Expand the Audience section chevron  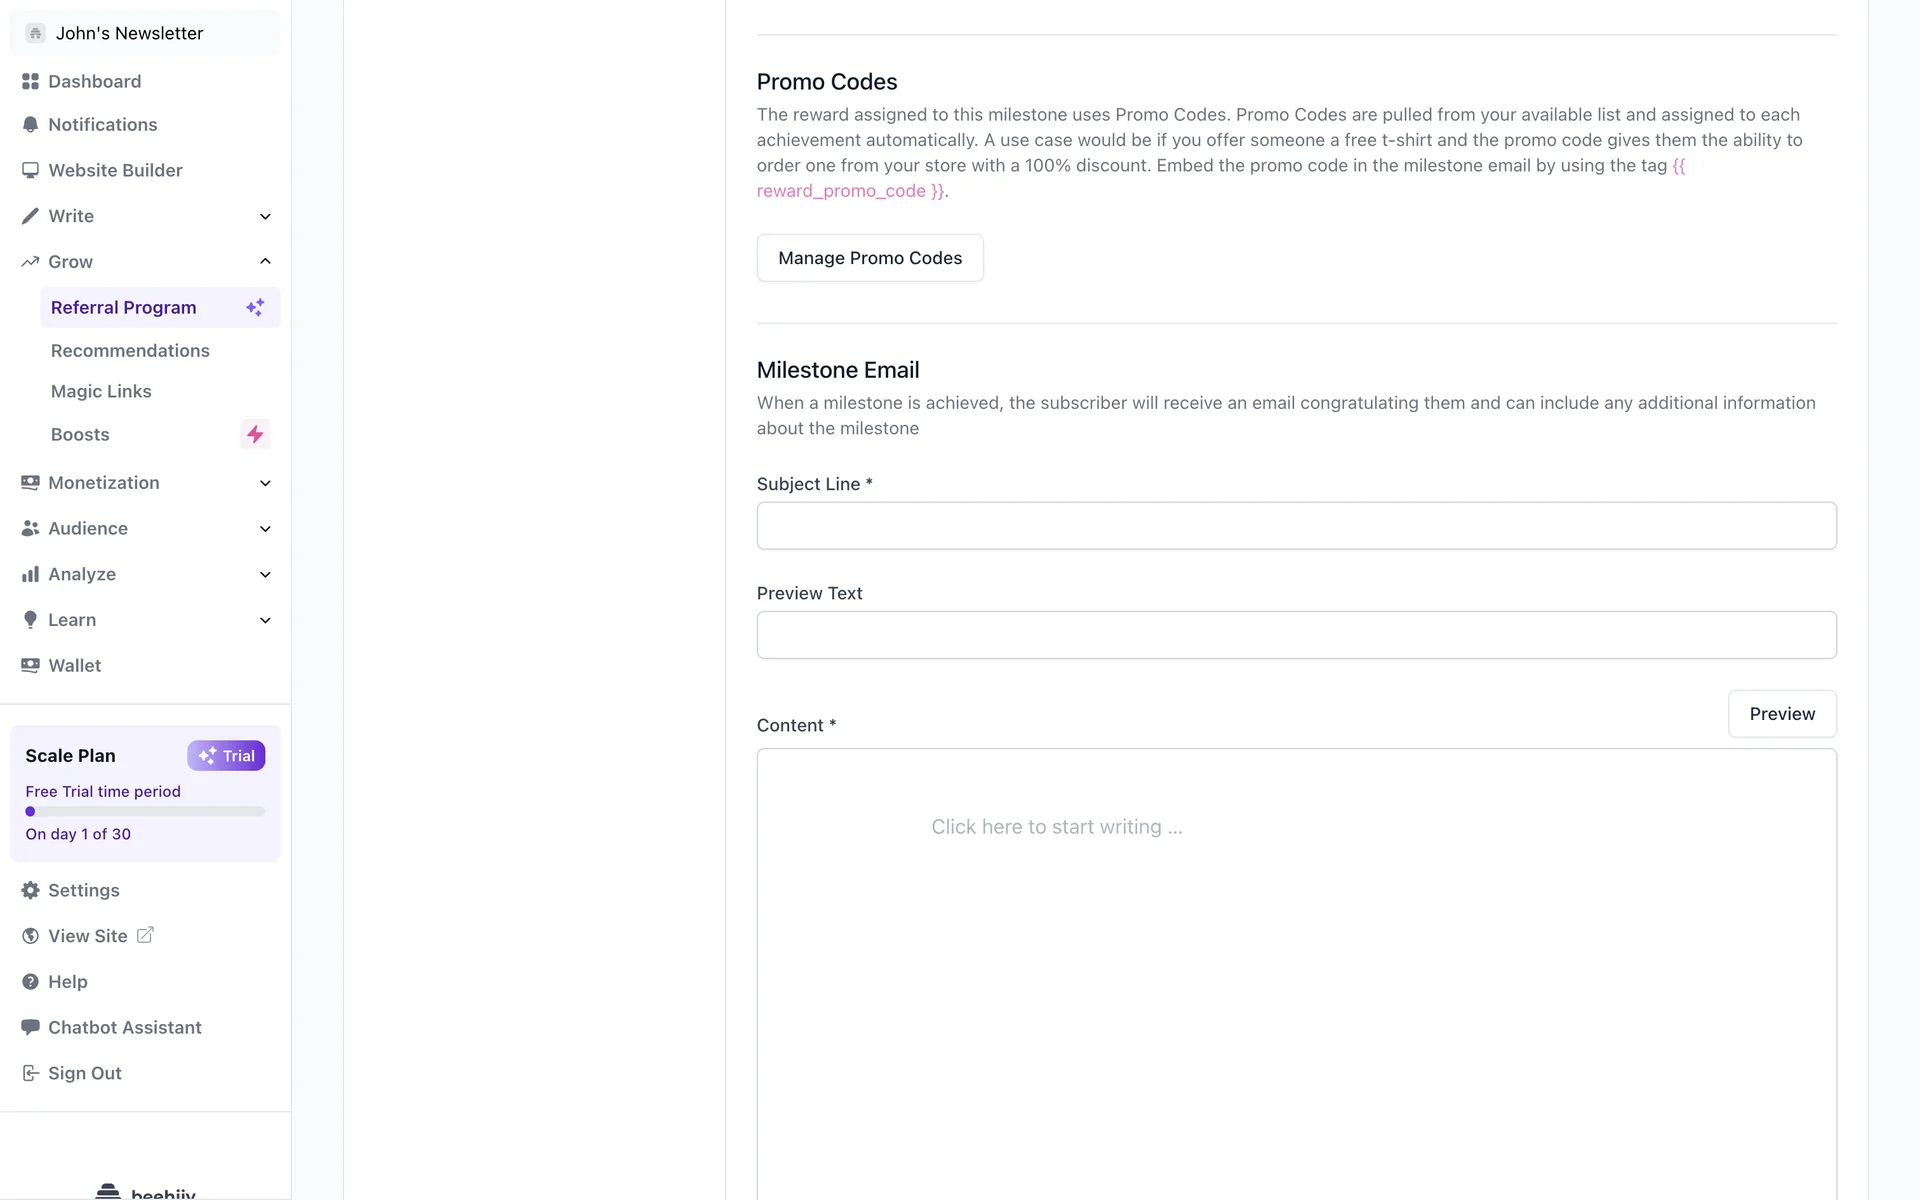click(265, 529)
